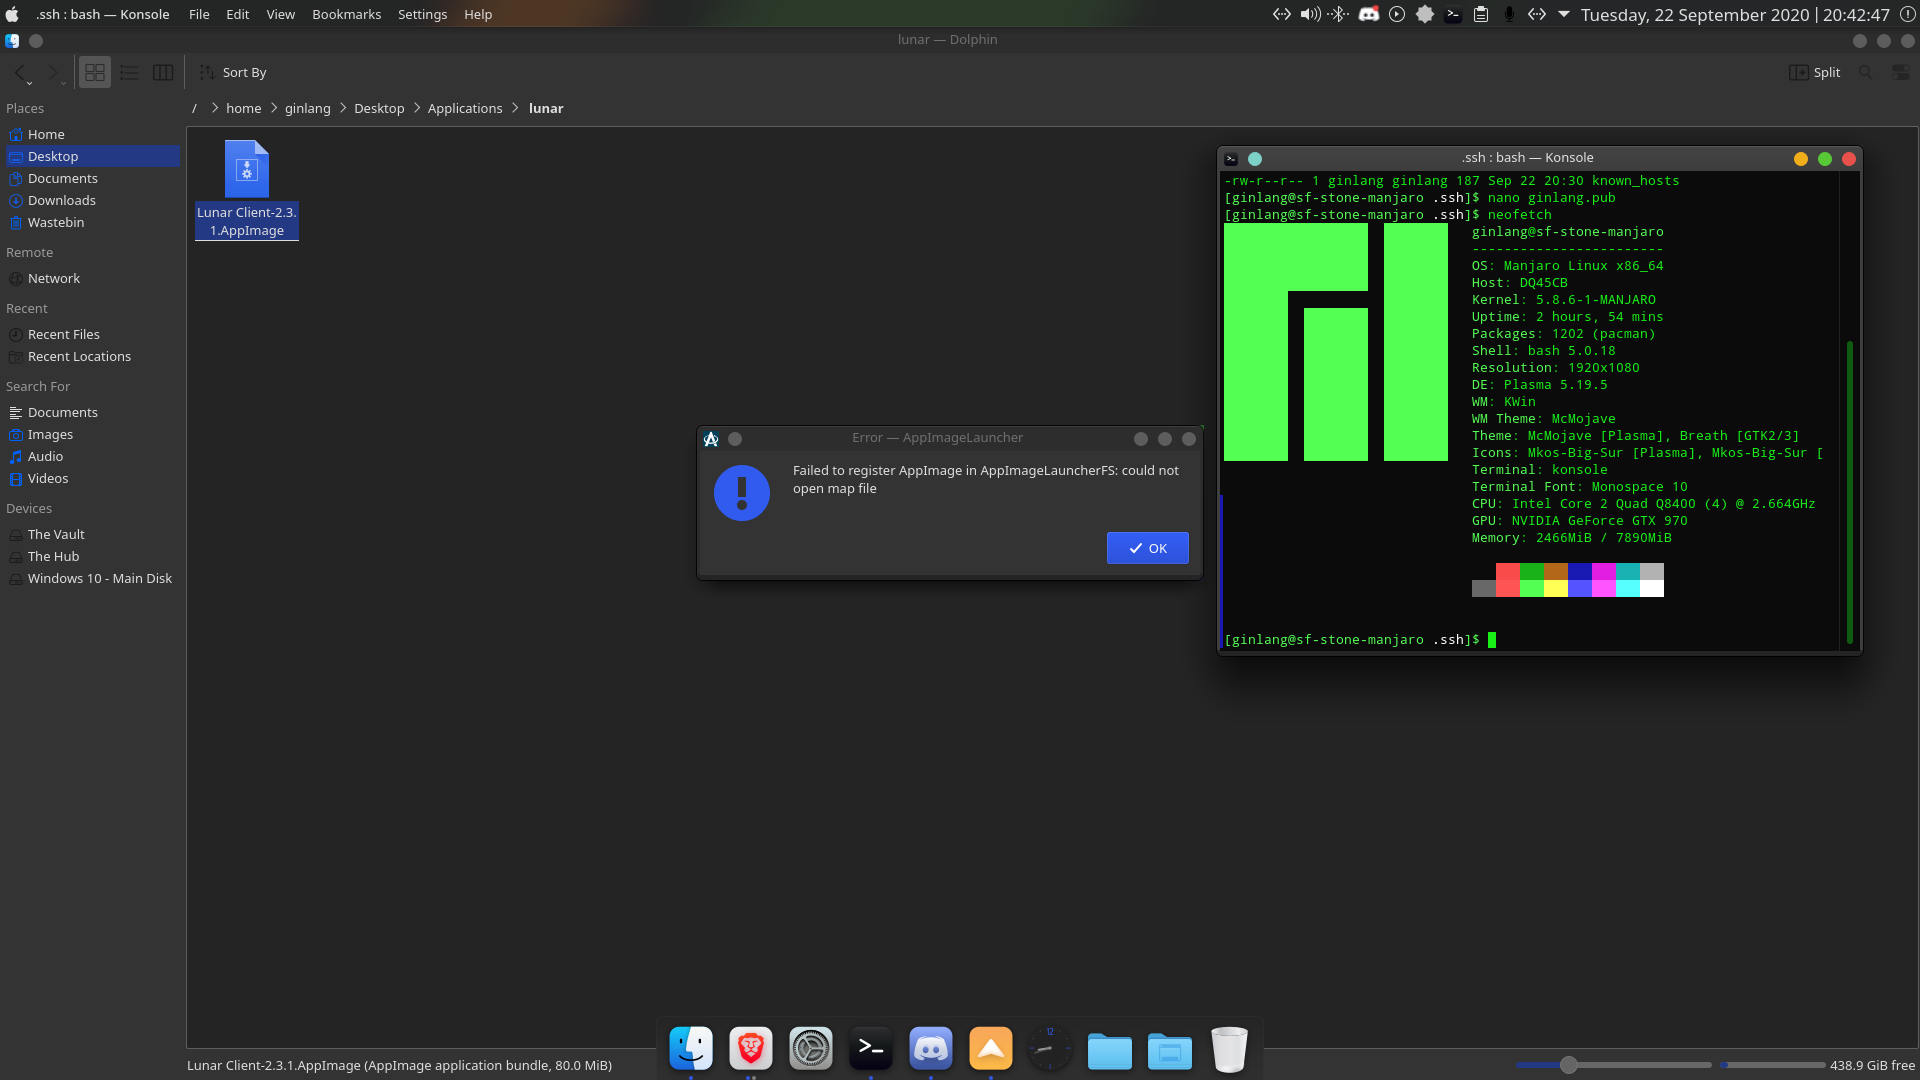Switch Dolphin to detailed list view
Screen dimensions: 1920x1080
pos(128,72)
